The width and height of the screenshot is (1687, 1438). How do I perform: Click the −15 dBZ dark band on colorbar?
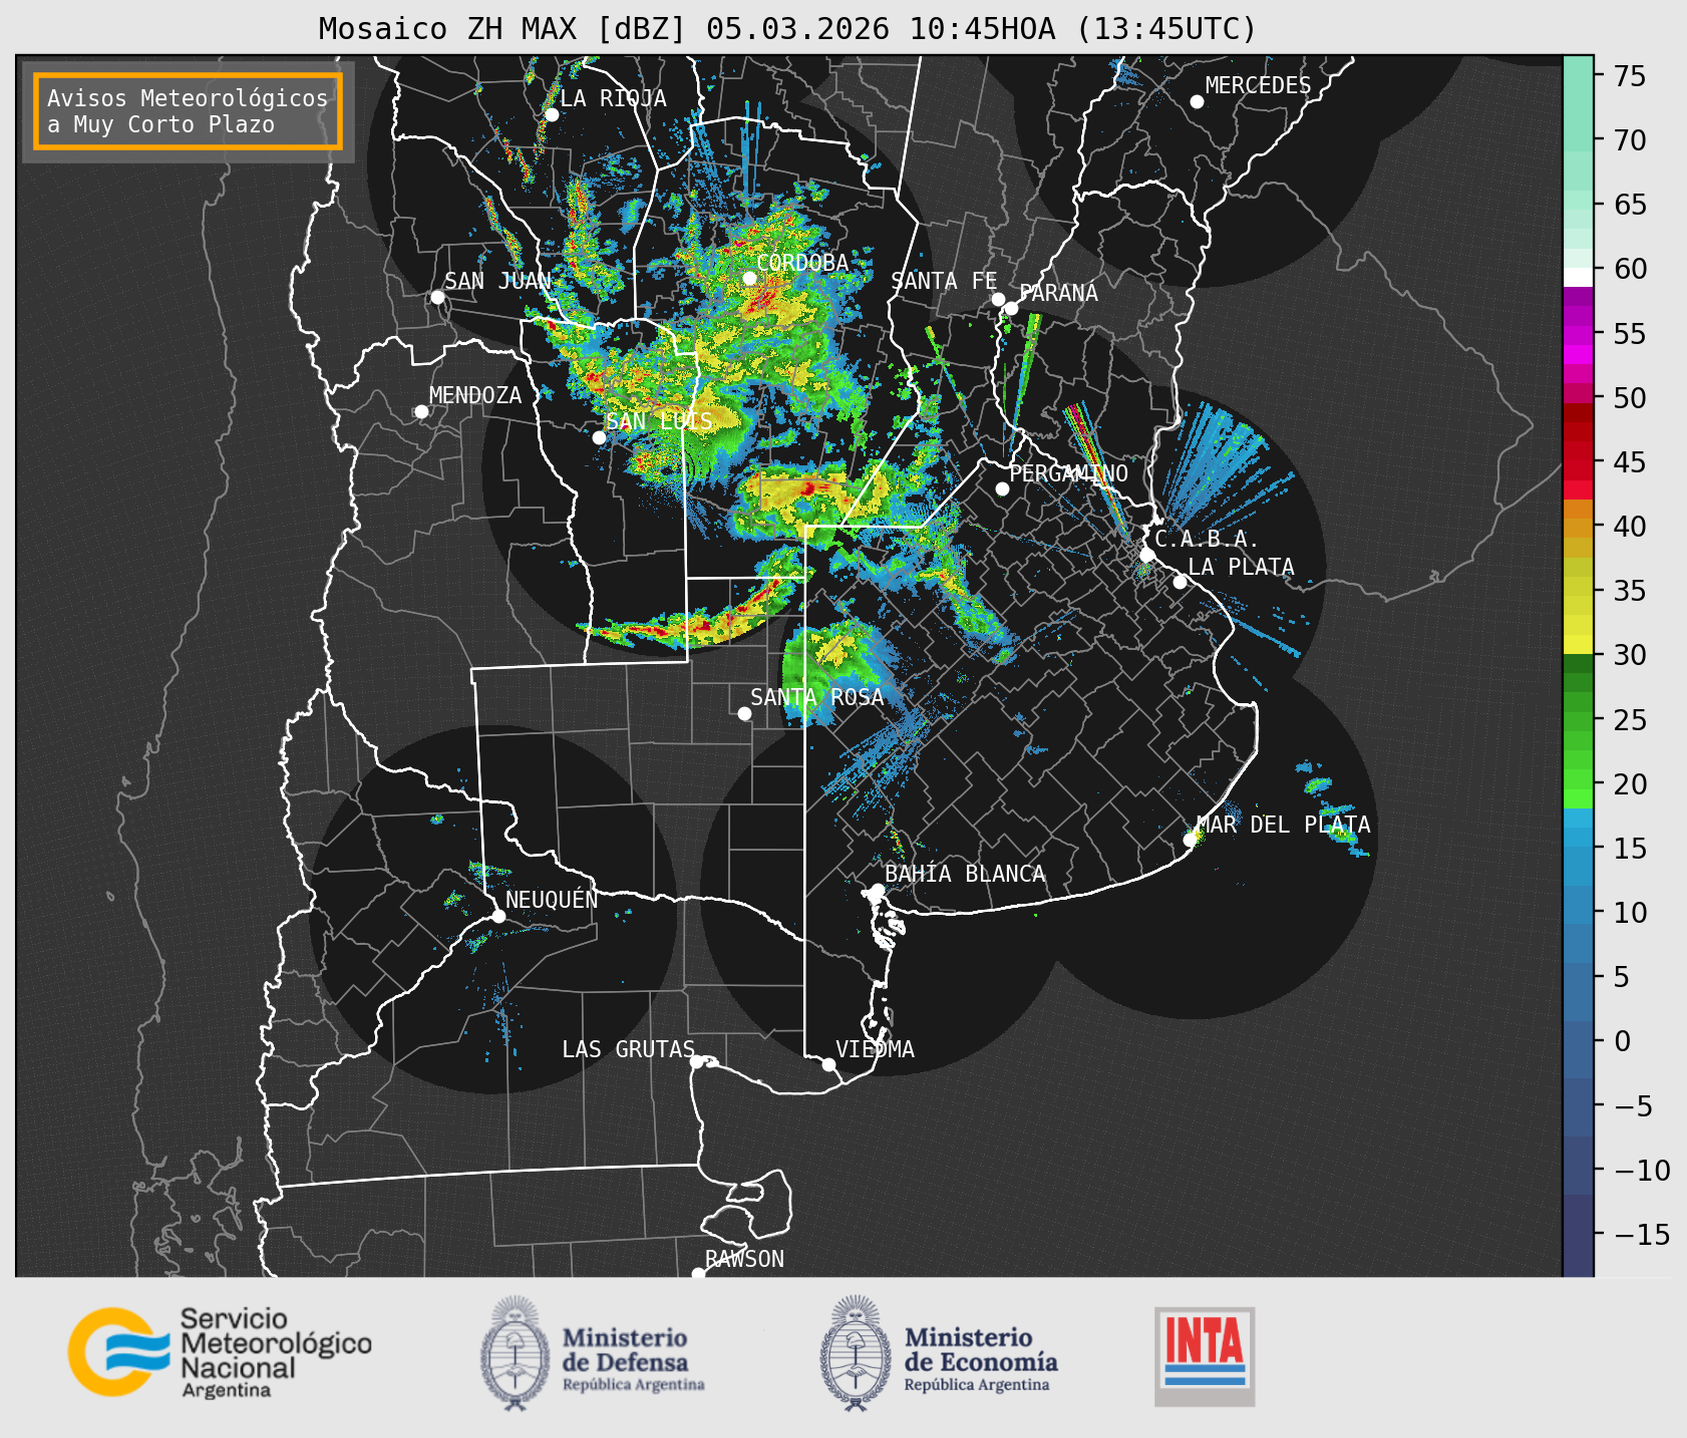pyautogui.click(x=1578, y=1234)
